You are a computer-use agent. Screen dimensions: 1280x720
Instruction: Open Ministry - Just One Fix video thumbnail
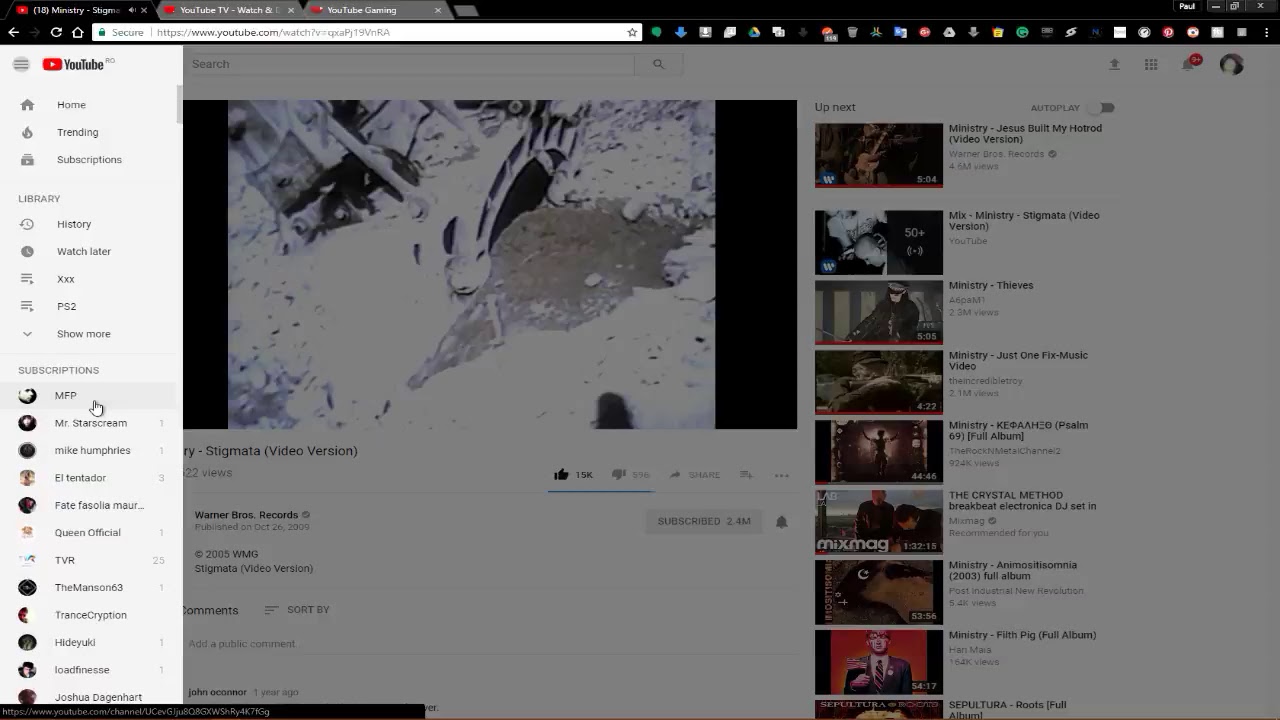coord(879,381)
